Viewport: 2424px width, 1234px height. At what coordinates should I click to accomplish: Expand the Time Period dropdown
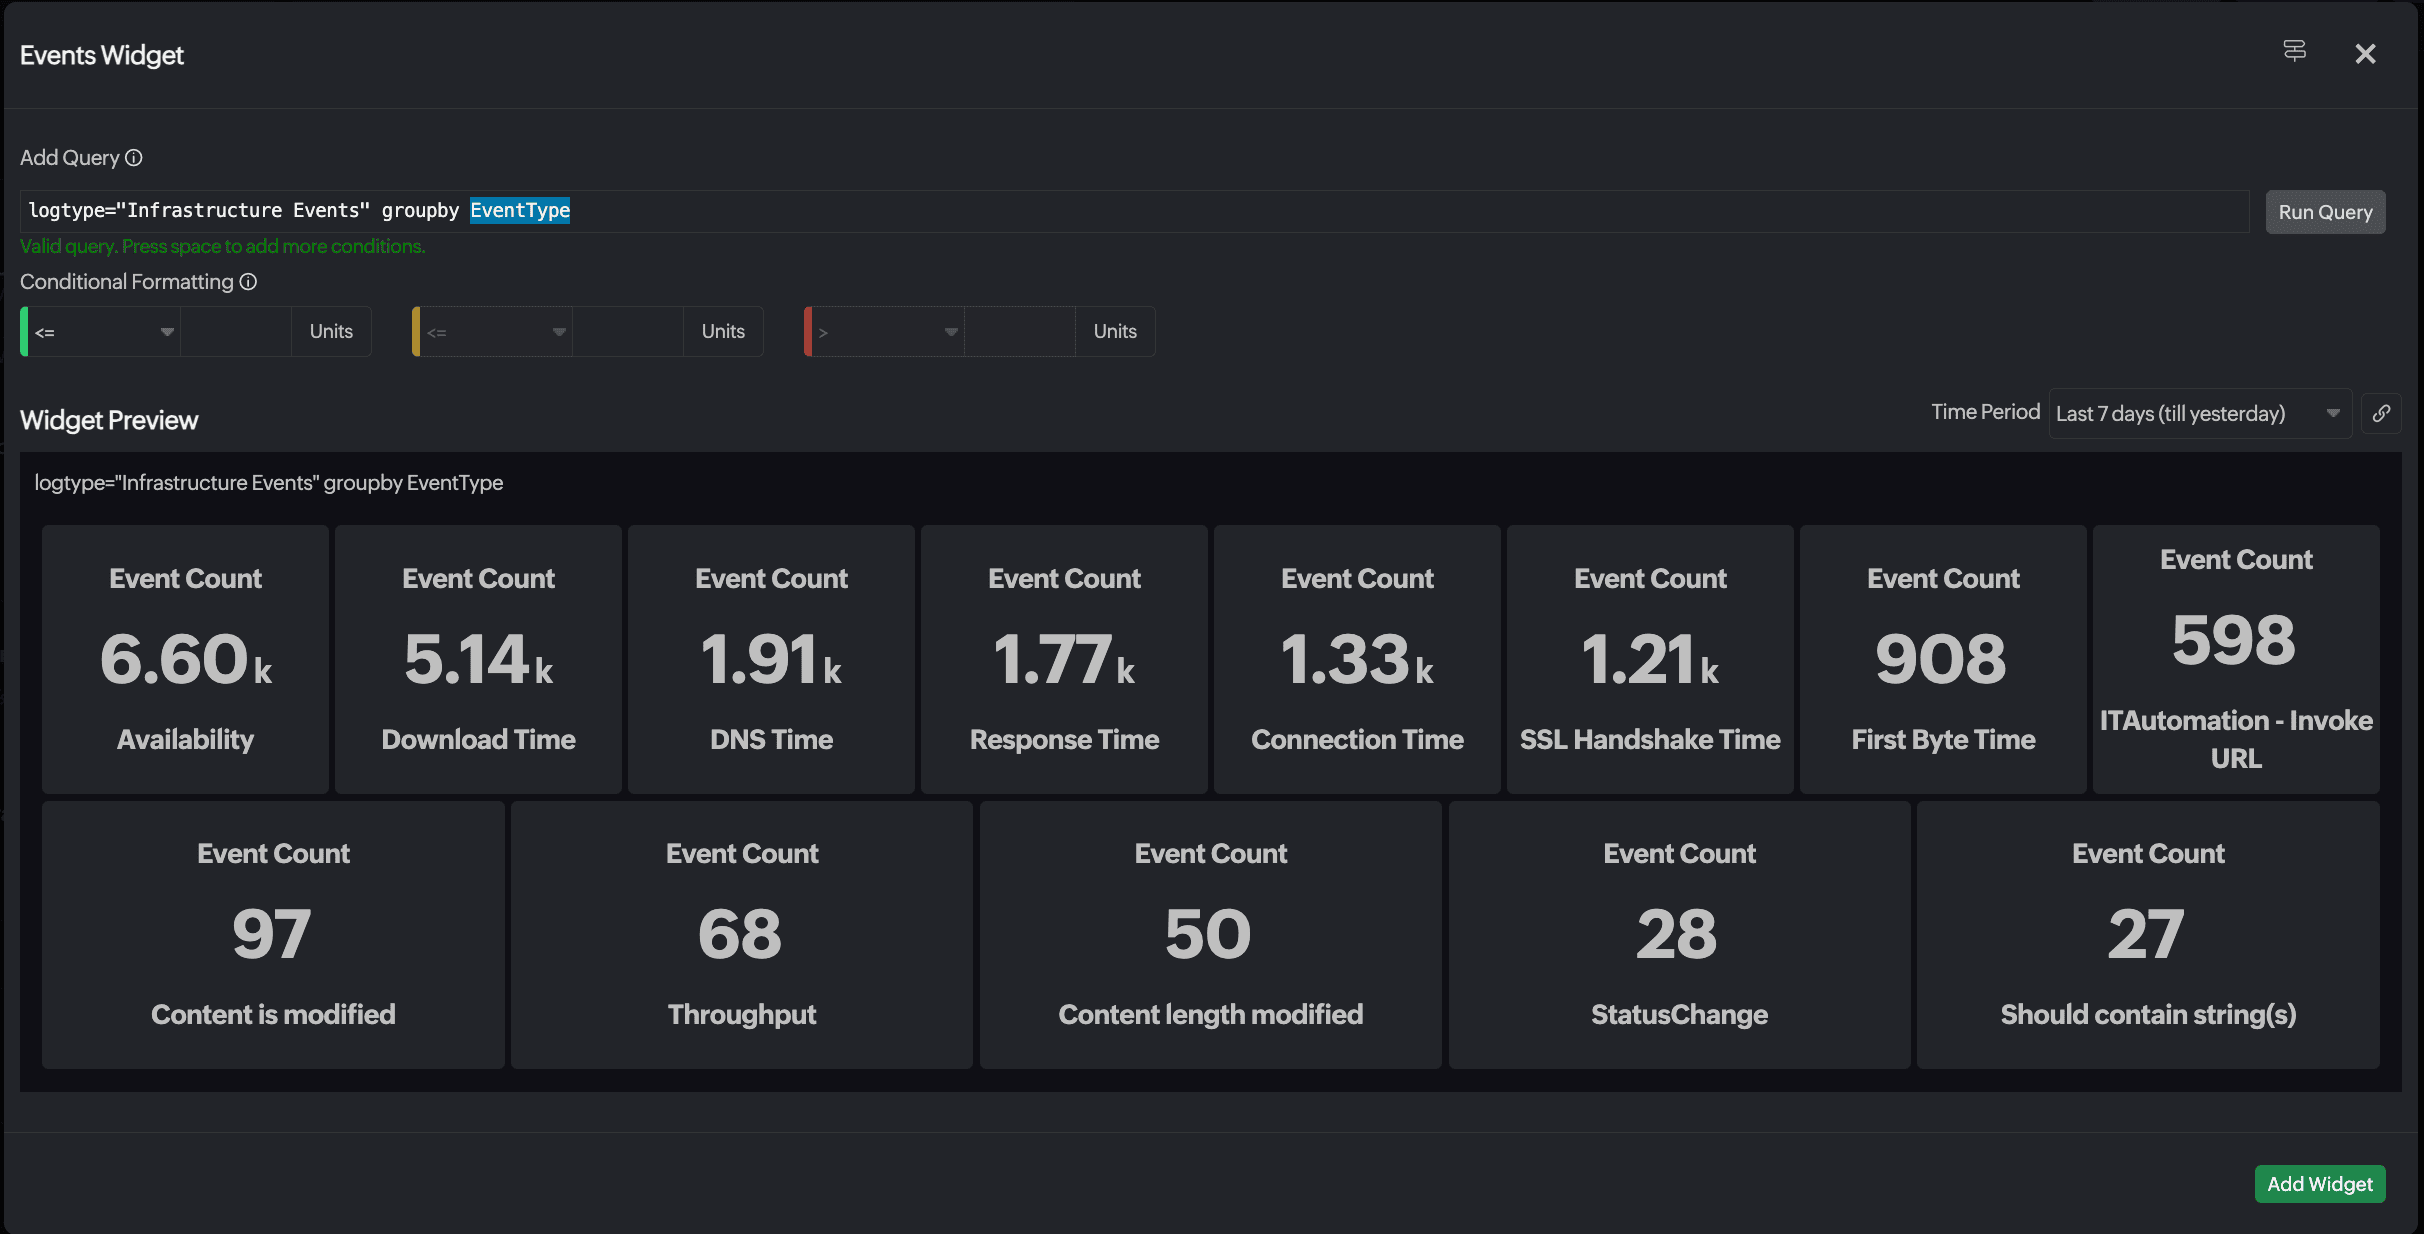pos(2198,414)
